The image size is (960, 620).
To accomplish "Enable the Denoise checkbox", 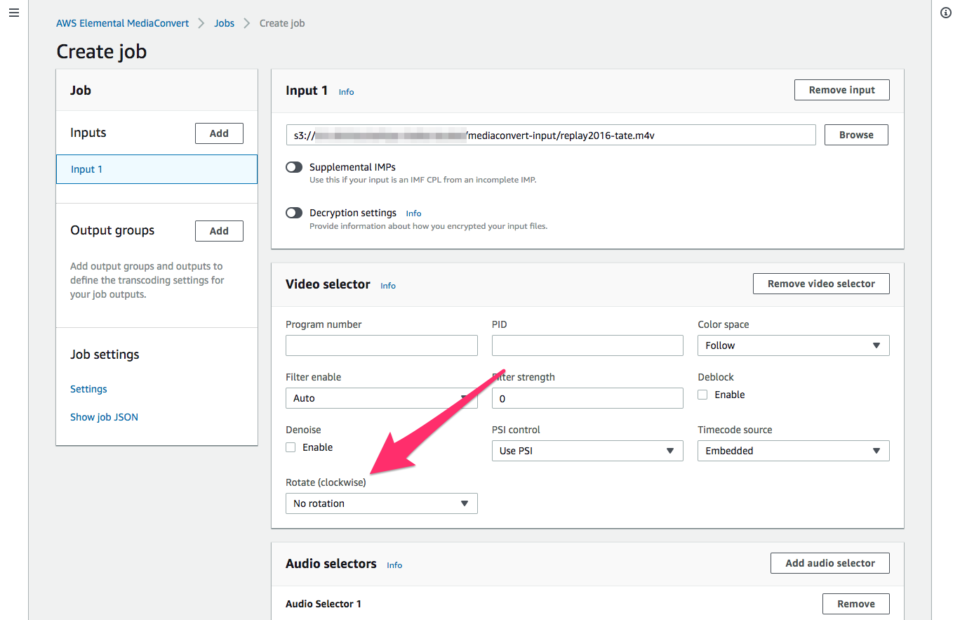I will 290,447.
